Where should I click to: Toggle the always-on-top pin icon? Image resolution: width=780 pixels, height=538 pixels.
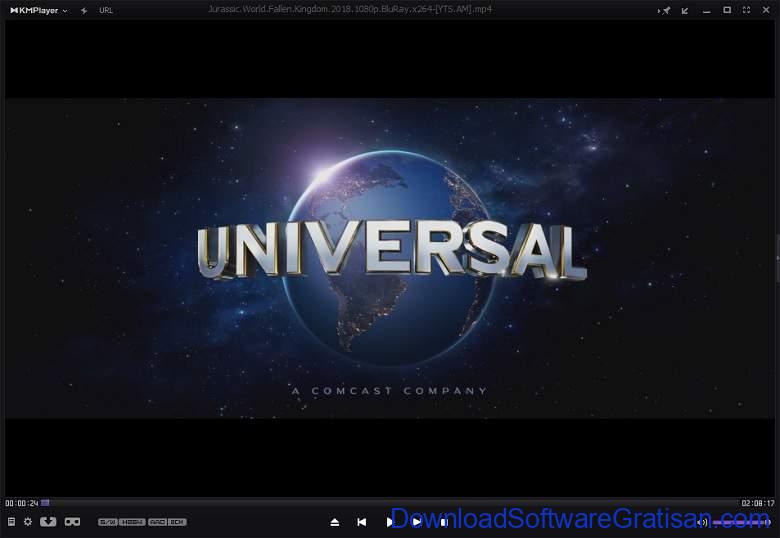[665, 10]
